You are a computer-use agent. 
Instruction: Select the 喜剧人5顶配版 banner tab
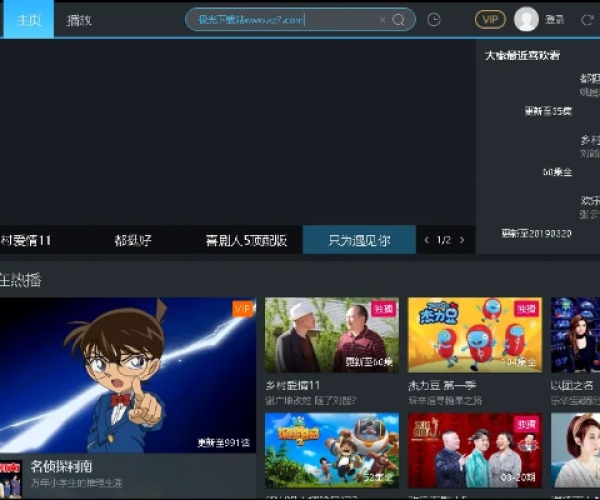(246, 240)
